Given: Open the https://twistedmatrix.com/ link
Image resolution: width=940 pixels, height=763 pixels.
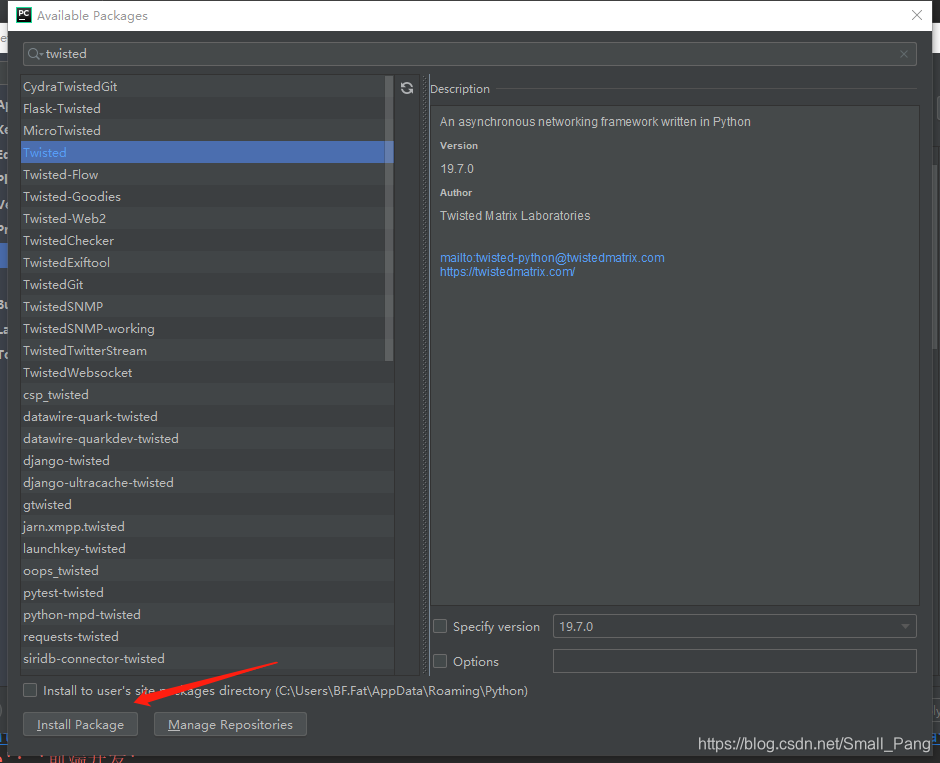Looking at the screenshot, I should coord(507,272).
